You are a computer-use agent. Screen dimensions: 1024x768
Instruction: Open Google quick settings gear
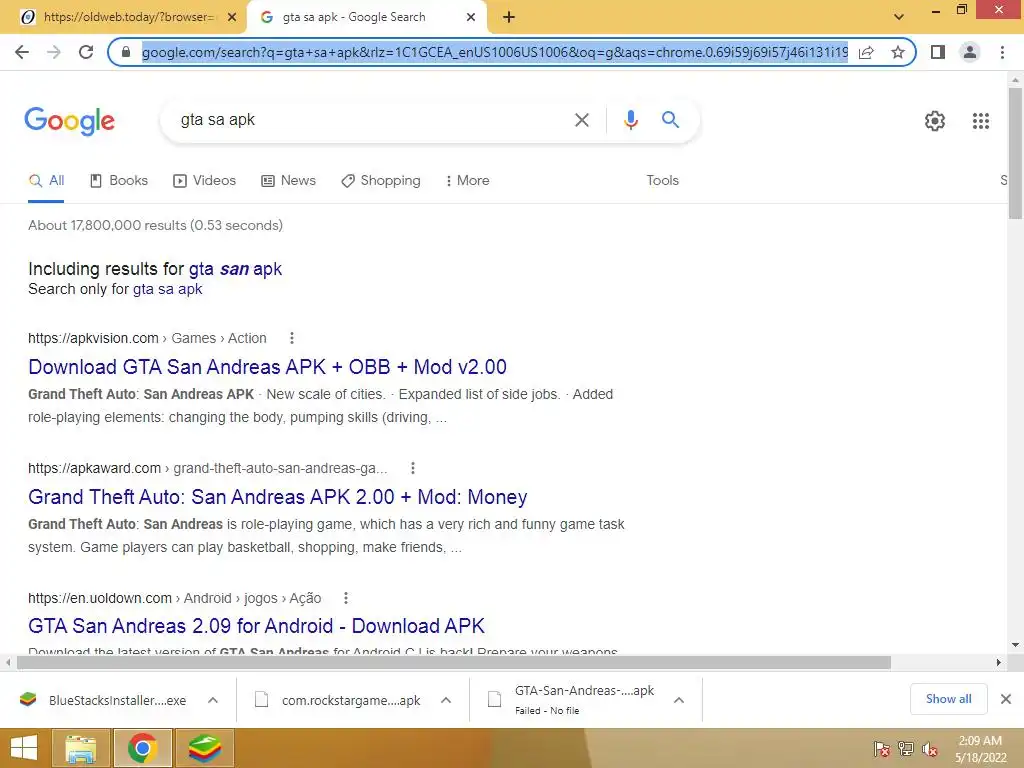tap(935, 121)
